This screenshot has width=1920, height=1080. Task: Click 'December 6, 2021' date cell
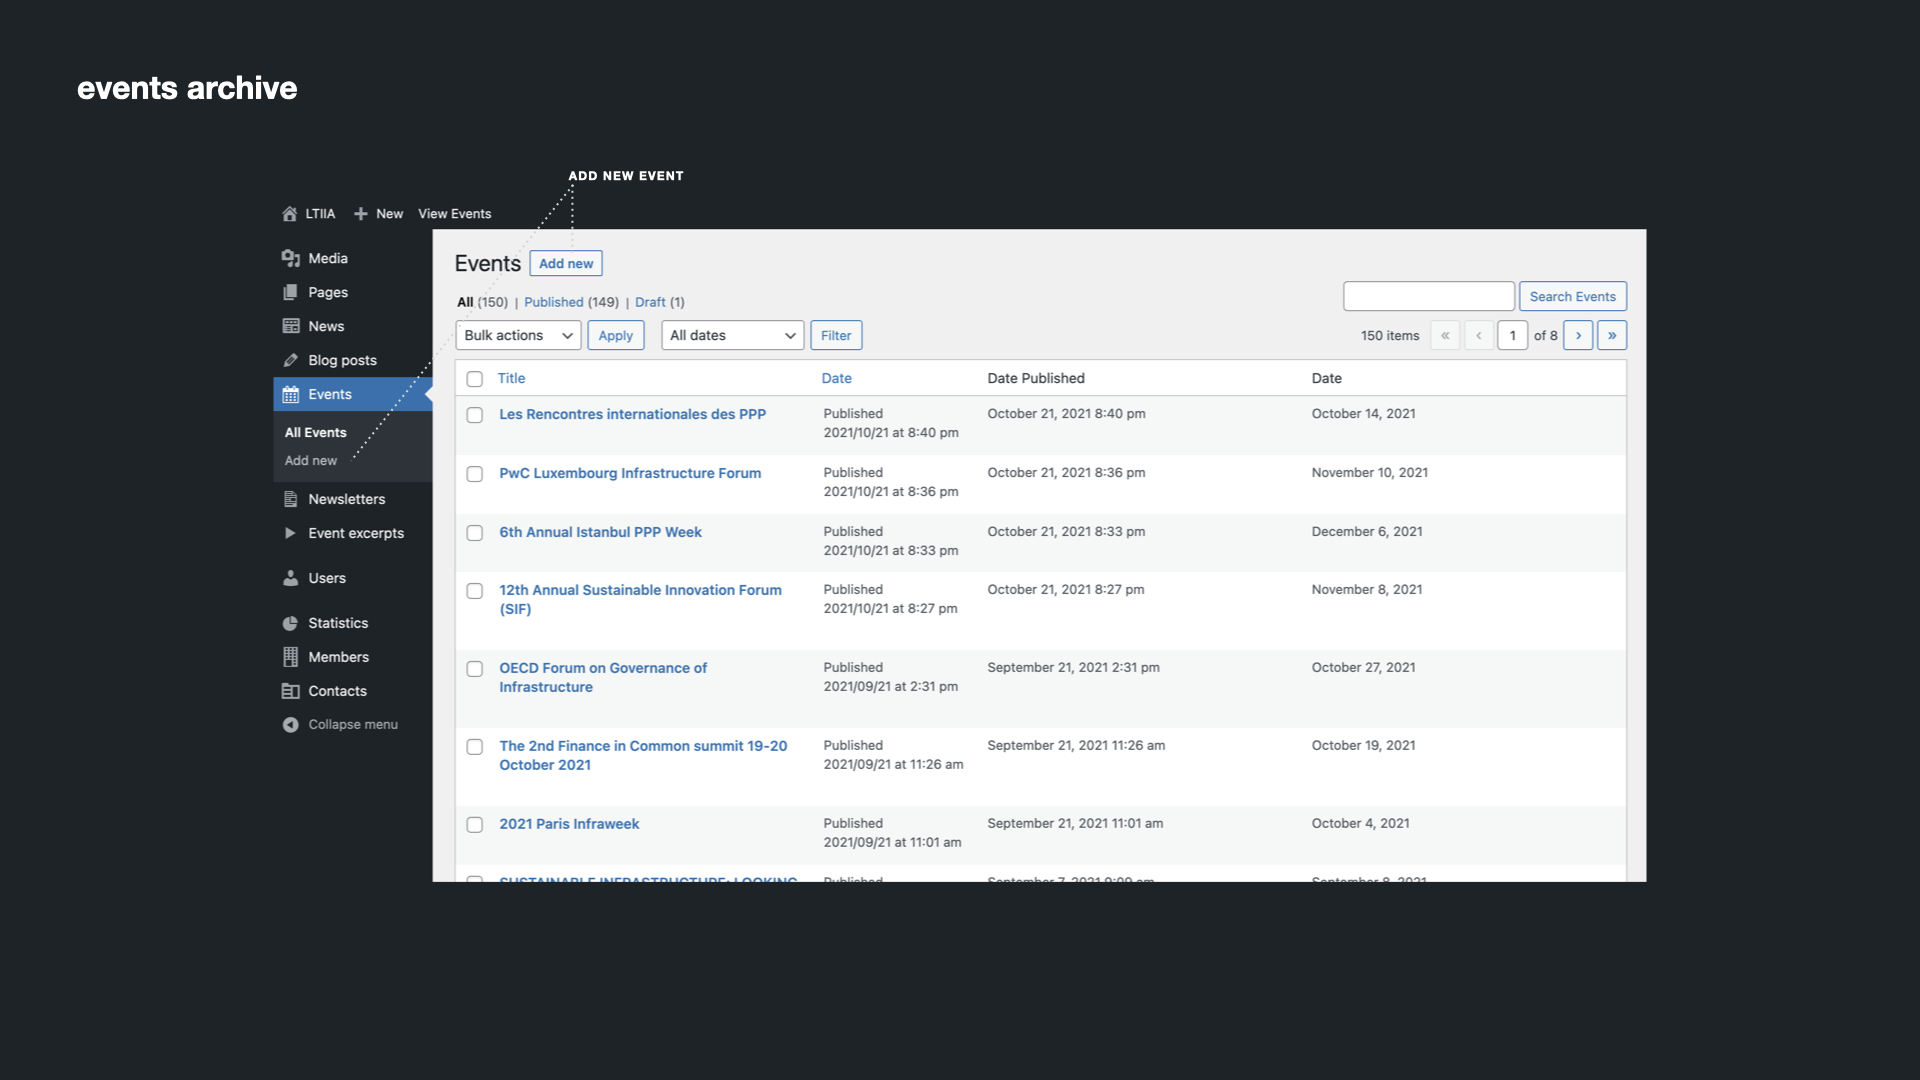1367,531
